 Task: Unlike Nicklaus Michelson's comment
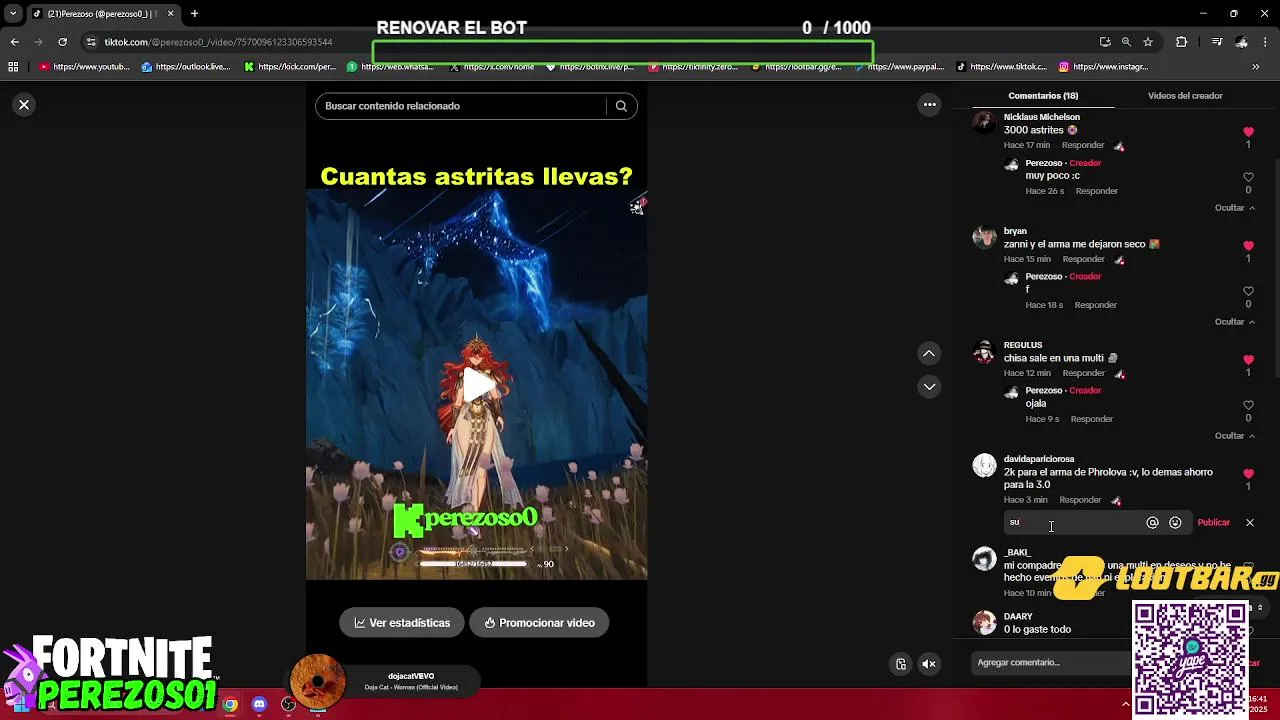1248,132
